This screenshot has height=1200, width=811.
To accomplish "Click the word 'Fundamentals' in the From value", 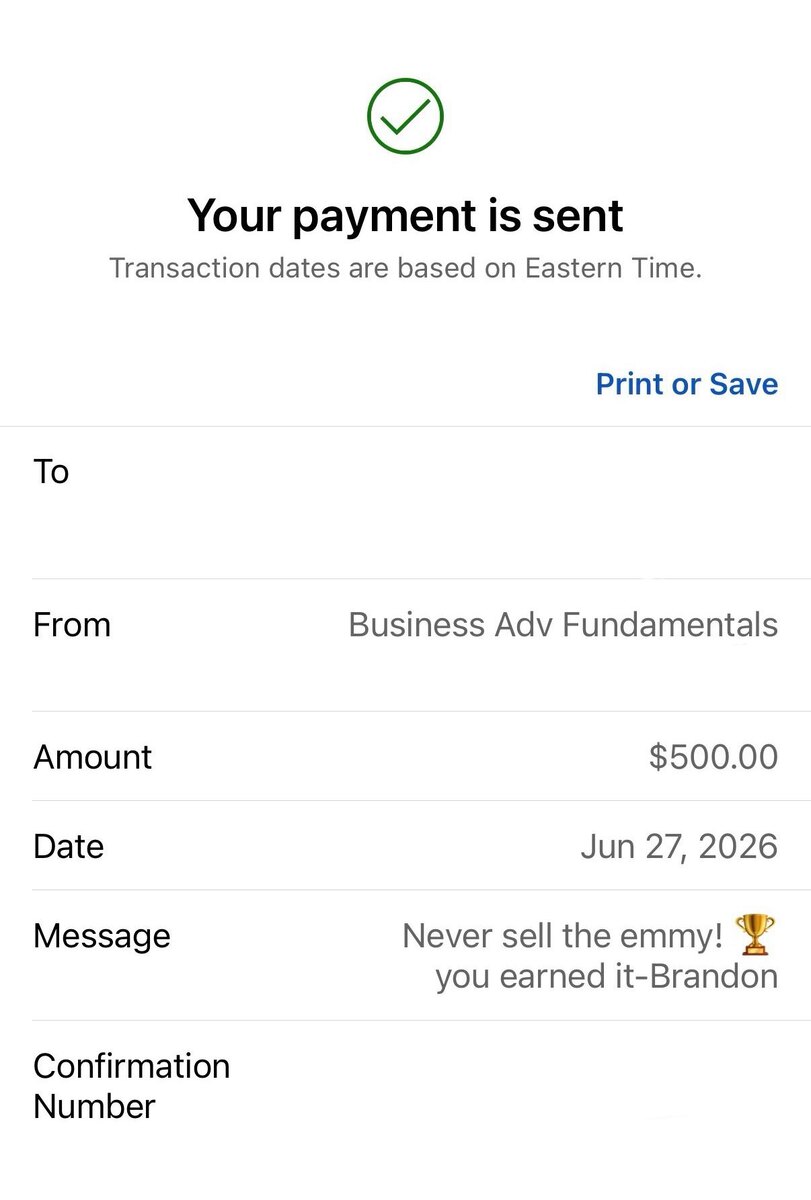I will pyautogui.click(x=670, y=625).
